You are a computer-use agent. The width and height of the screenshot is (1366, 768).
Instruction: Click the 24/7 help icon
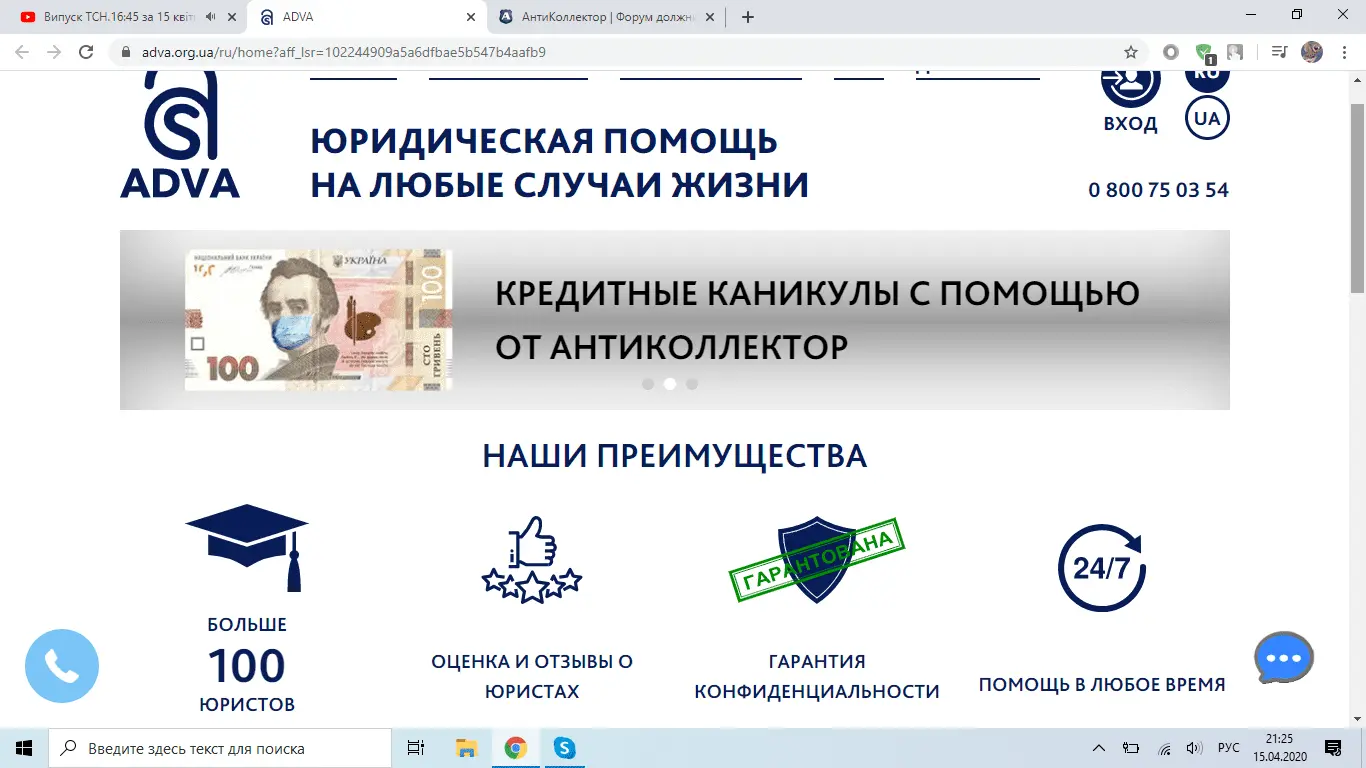tap(1100, 568)
